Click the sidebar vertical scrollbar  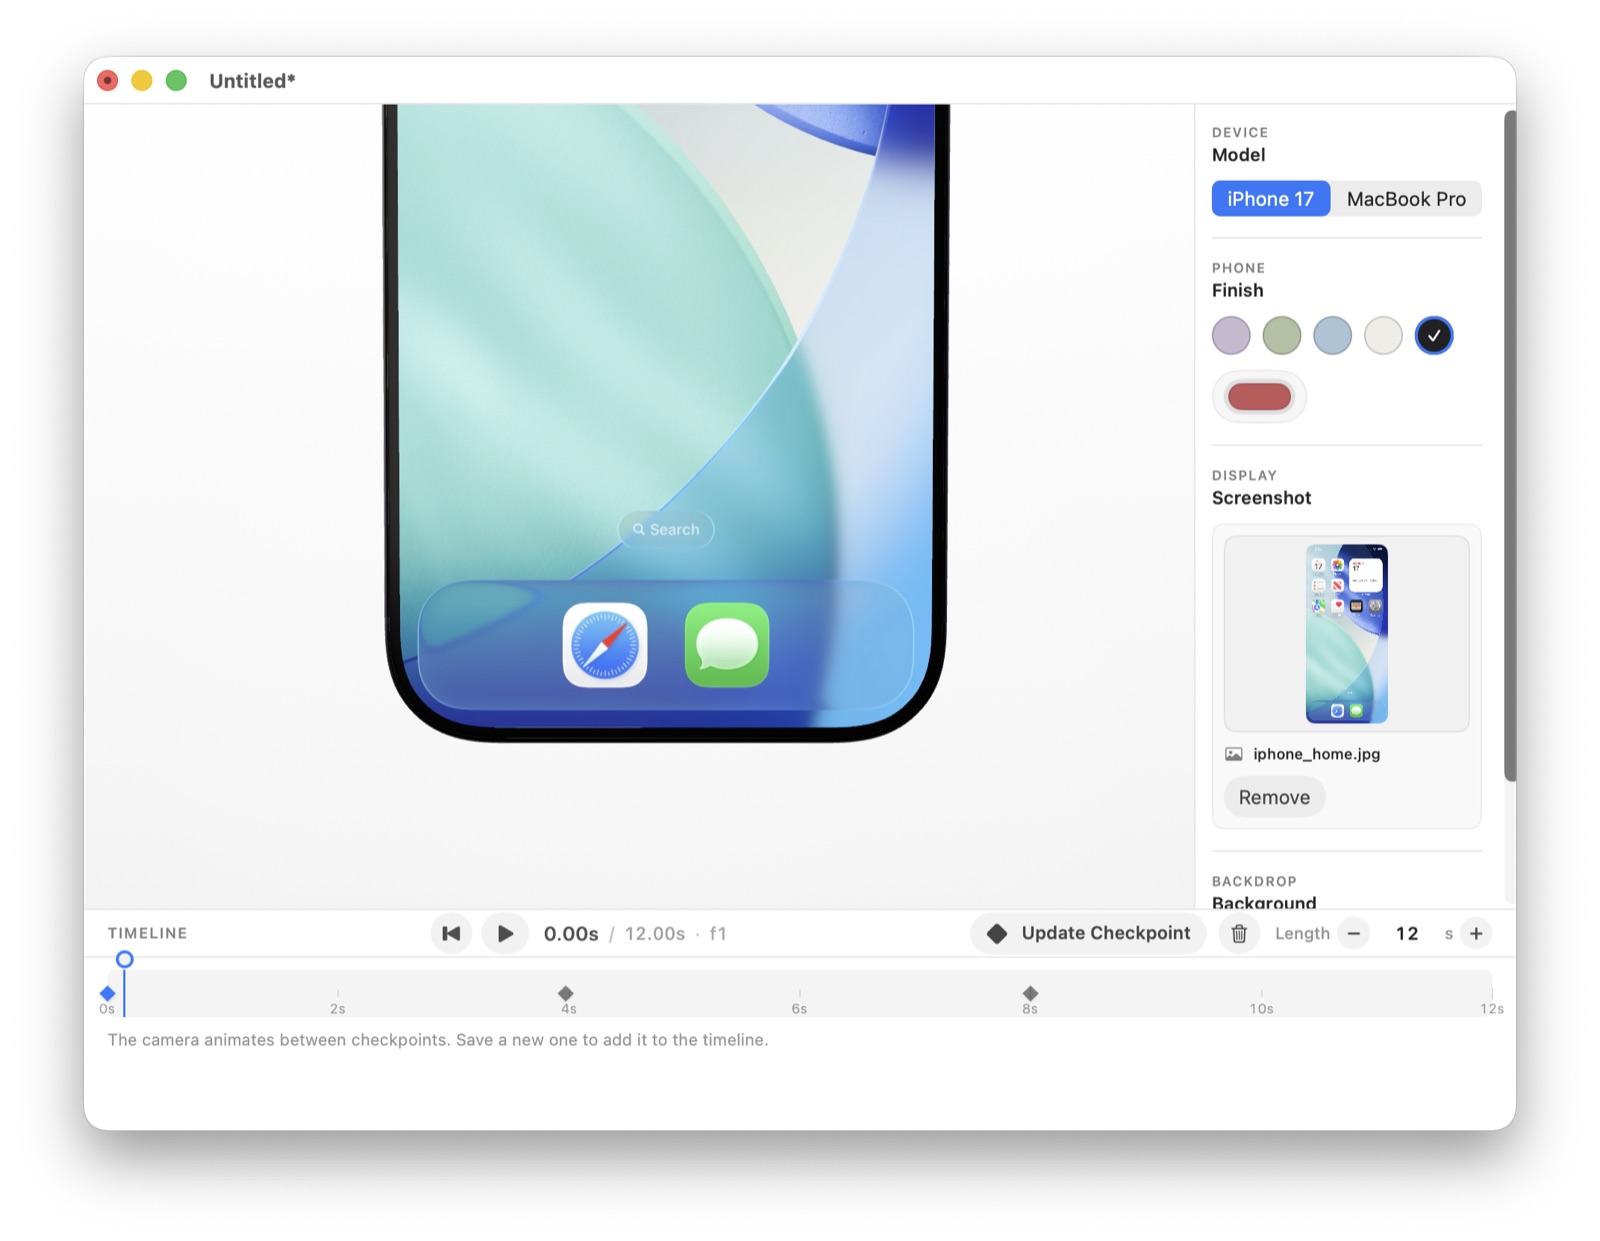click(x=1510, y=446)
